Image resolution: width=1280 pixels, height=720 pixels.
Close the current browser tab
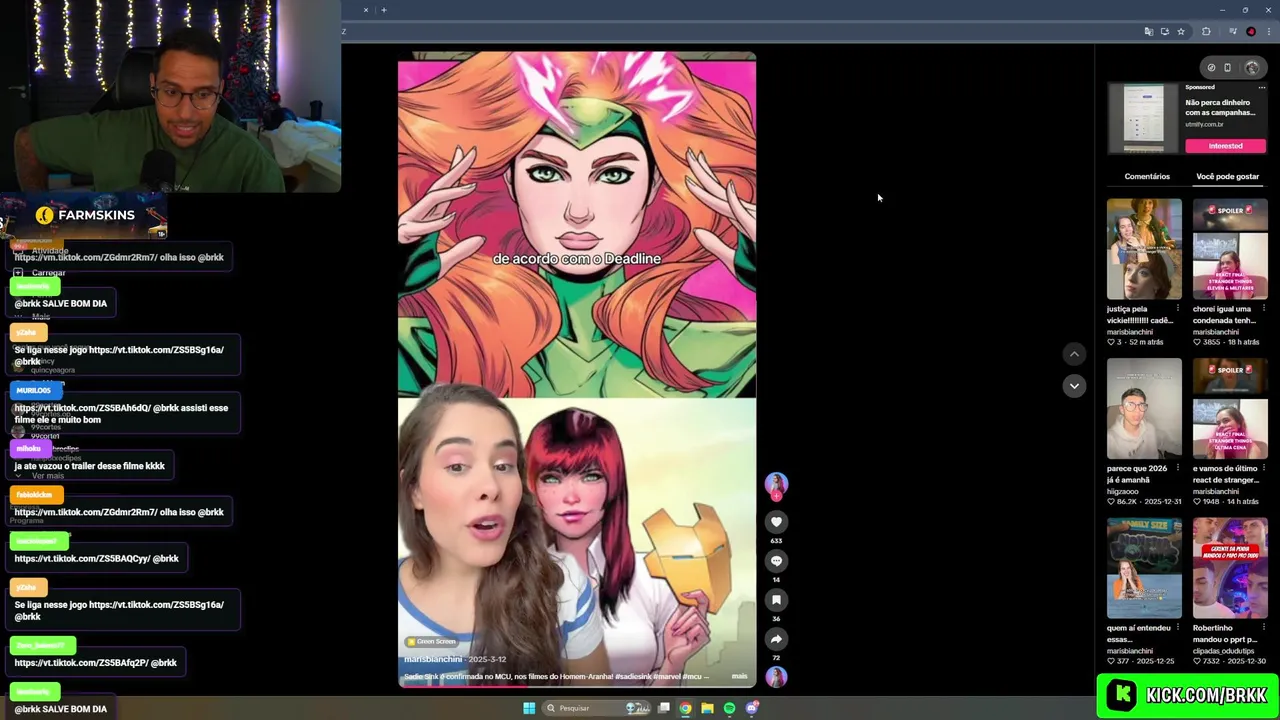click(x=366, y=10)
